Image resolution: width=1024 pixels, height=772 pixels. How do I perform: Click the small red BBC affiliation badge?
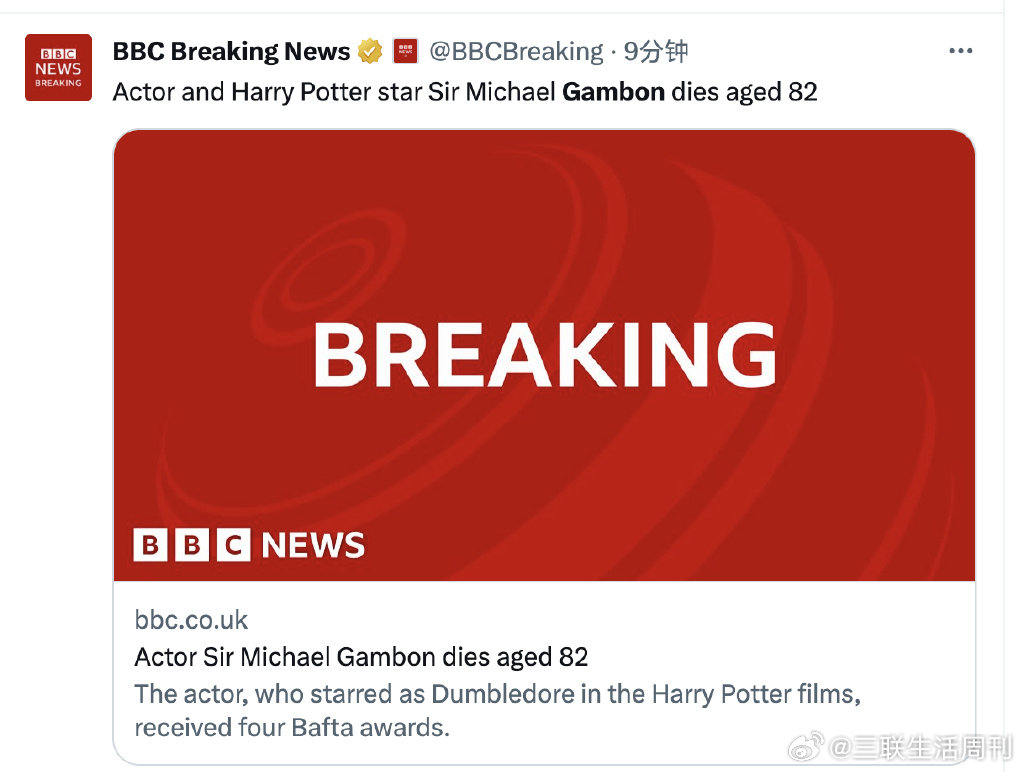click(405, 51)
